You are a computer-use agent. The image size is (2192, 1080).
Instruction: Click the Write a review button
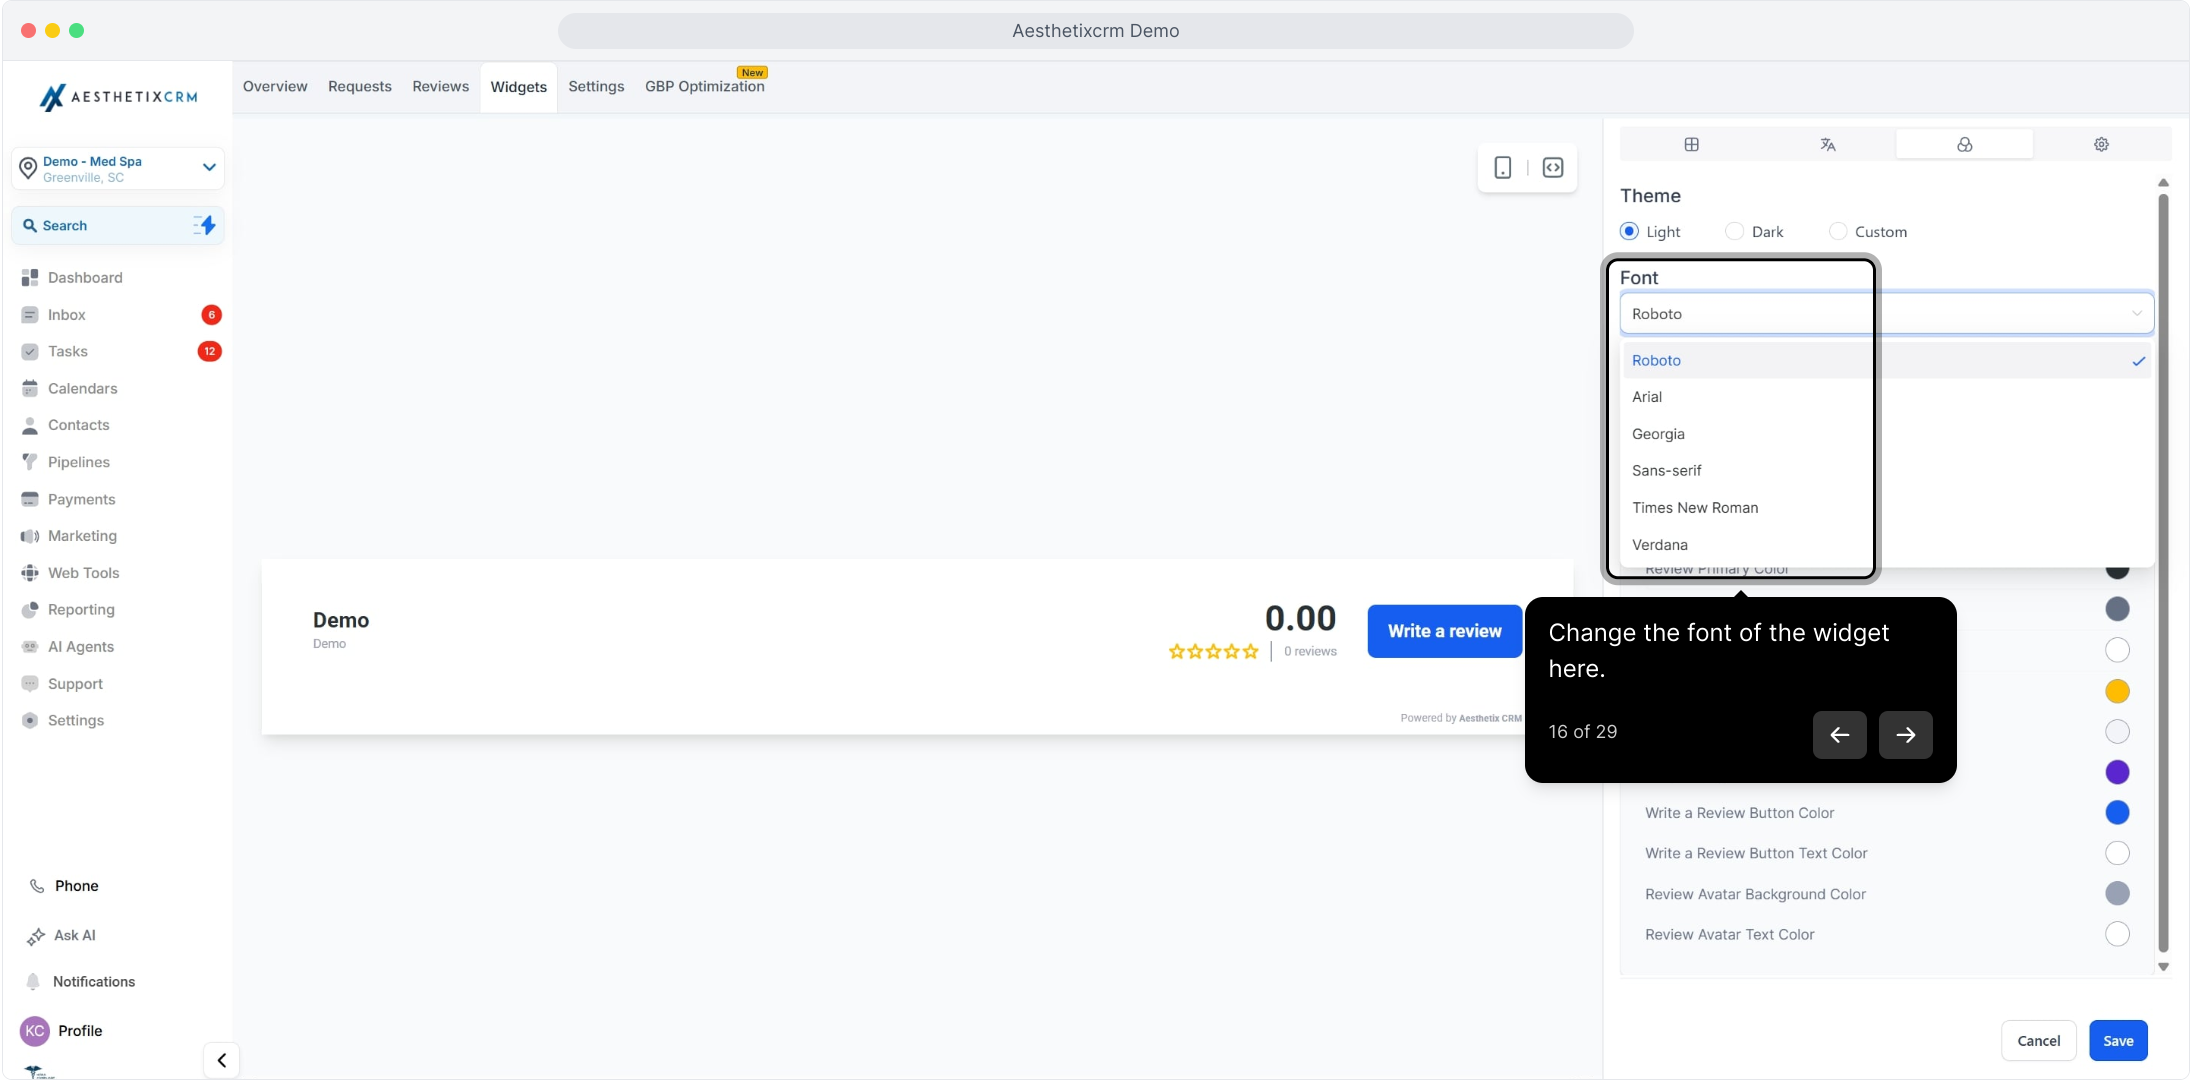1444,631
